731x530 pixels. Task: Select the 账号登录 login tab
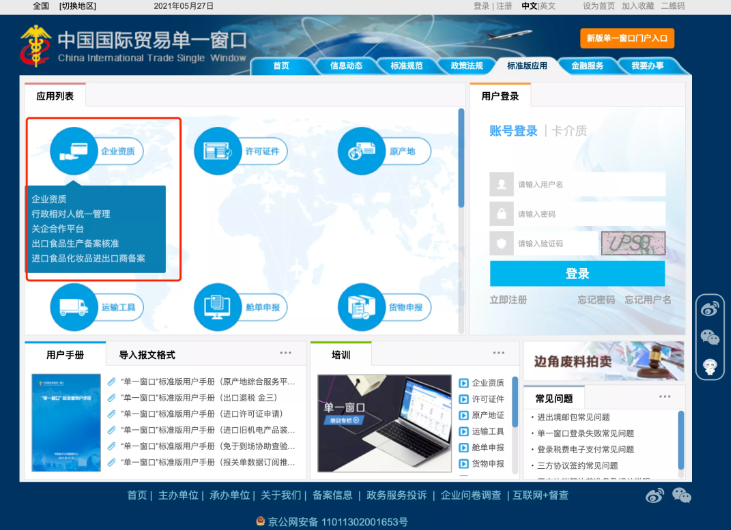click(513, 131)
